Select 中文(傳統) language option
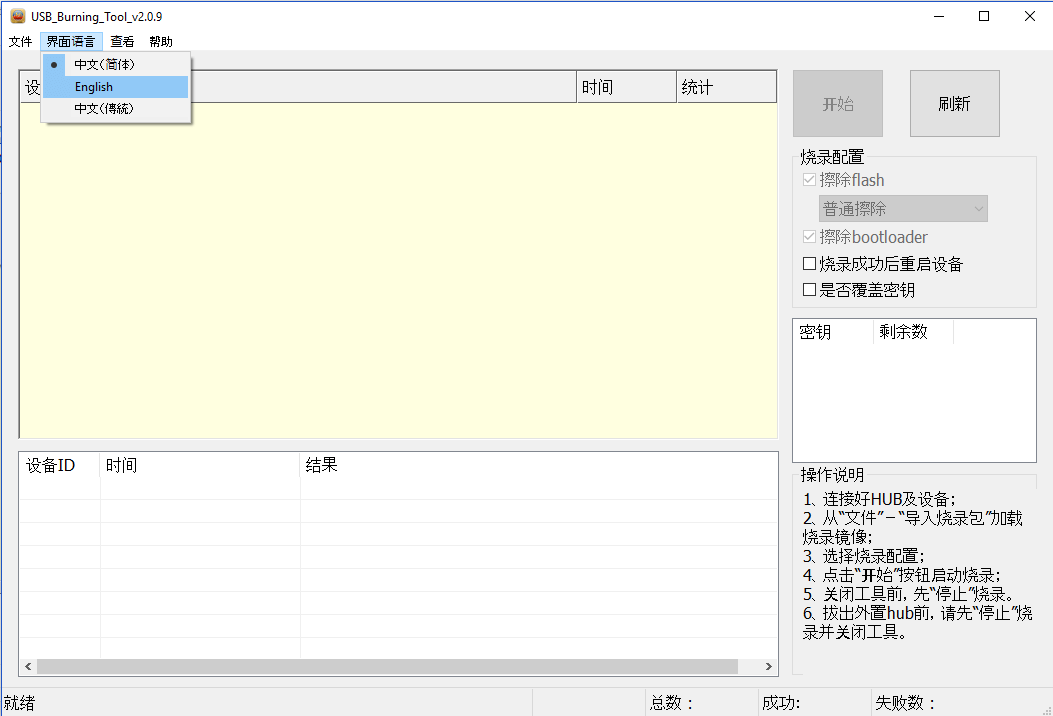The height and width of the screenshot is (716, 1053). click(x=116, y=108)
